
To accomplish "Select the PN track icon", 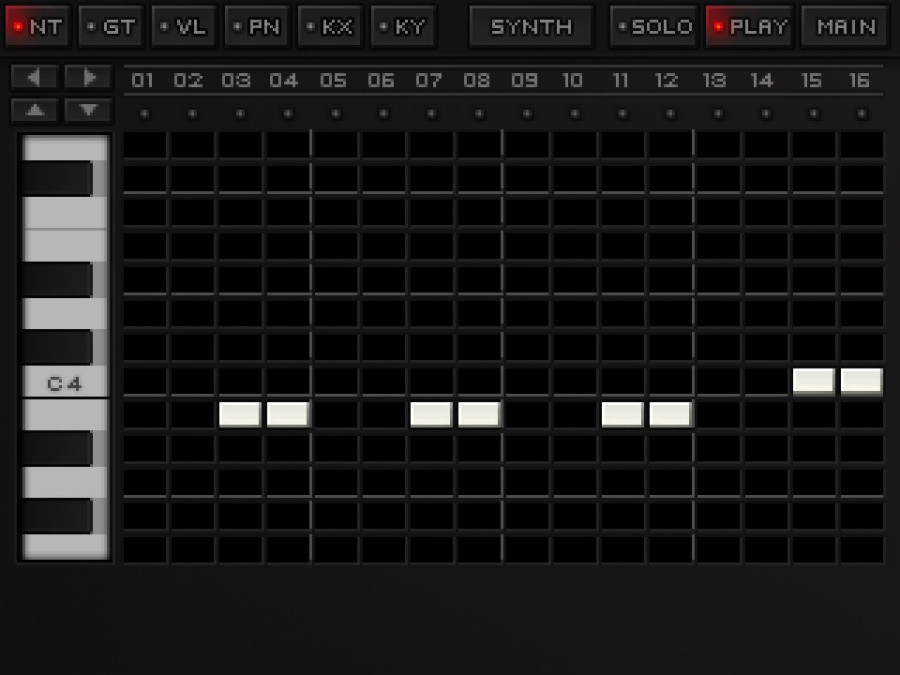I will [256, 26].
